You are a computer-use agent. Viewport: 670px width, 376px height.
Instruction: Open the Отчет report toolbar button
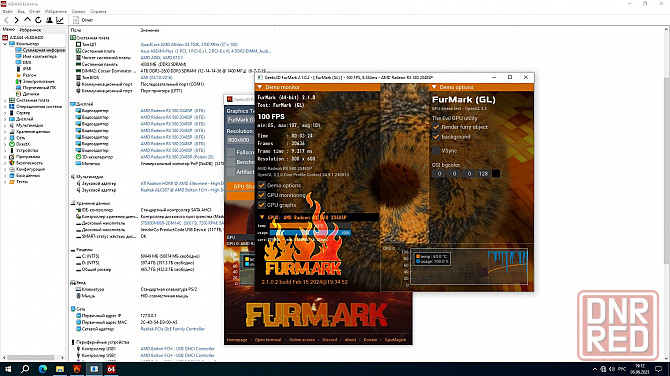tap(83, 20)
